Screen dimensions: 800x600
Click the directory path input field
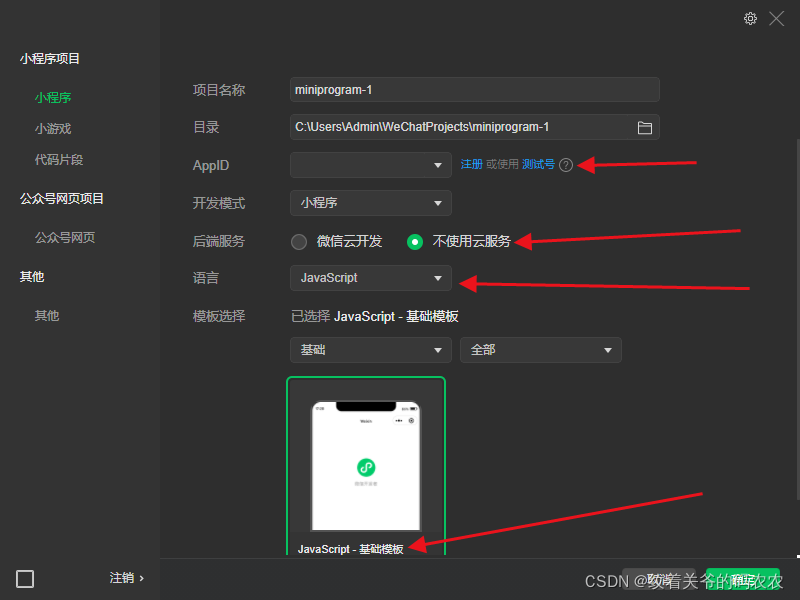[x=474, y=127]
